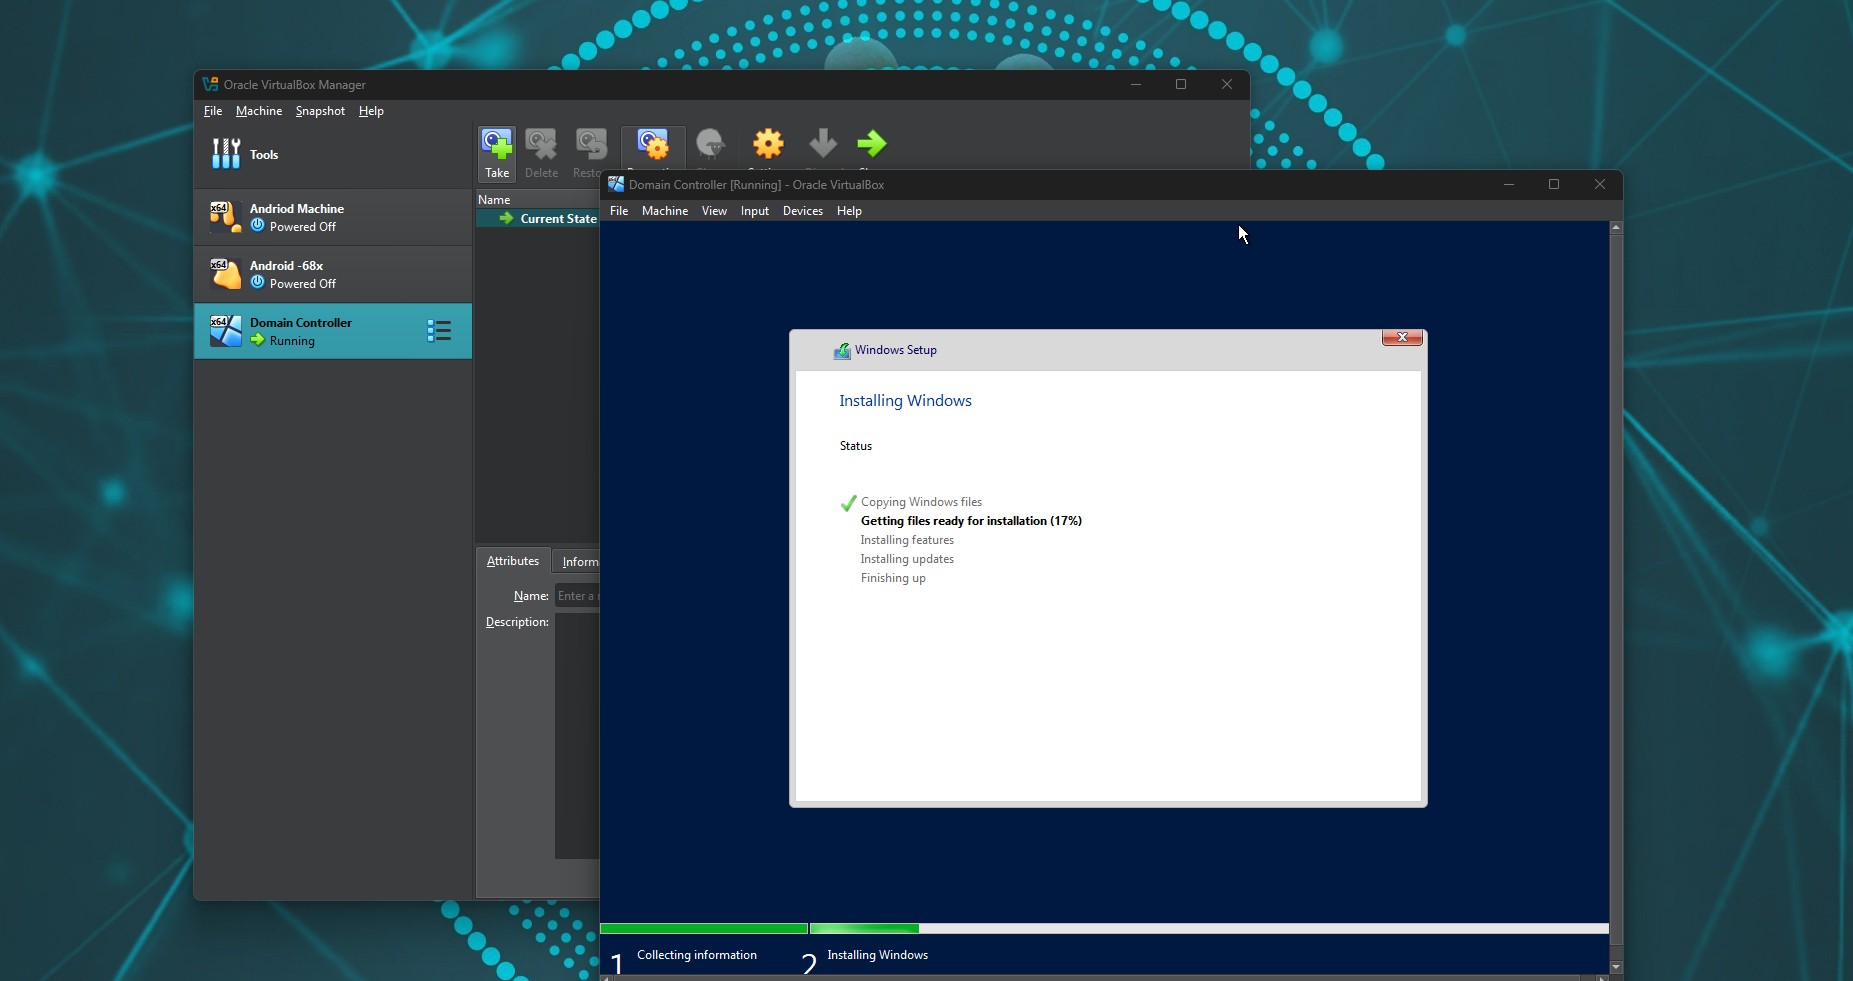1853x981 pixels.
Task: Open the Domain Controller machine tools menu icon
Action: [x=439, y=331]
